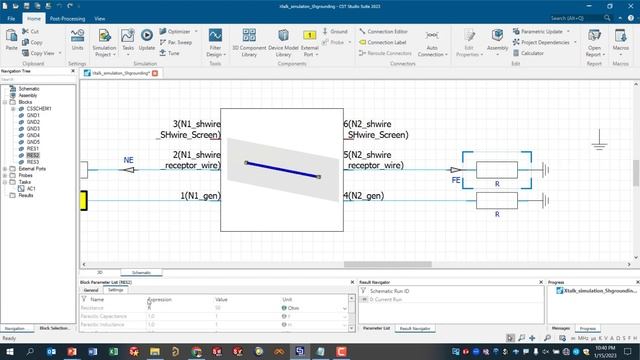Open the Tune tool

[x=169, y=53]
